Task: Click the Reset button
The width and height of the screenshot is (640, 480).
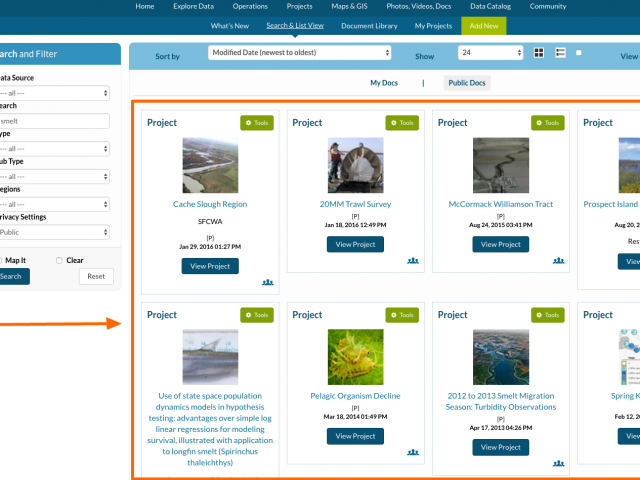Action: pyautogui.click(x=96, y=276)
